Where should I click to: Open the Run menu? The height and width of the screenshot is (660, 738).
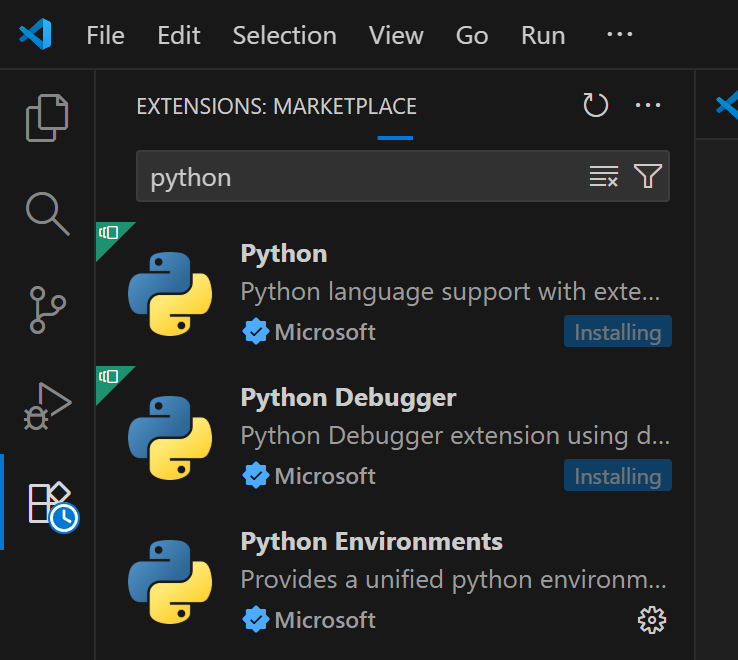point(543,35)
